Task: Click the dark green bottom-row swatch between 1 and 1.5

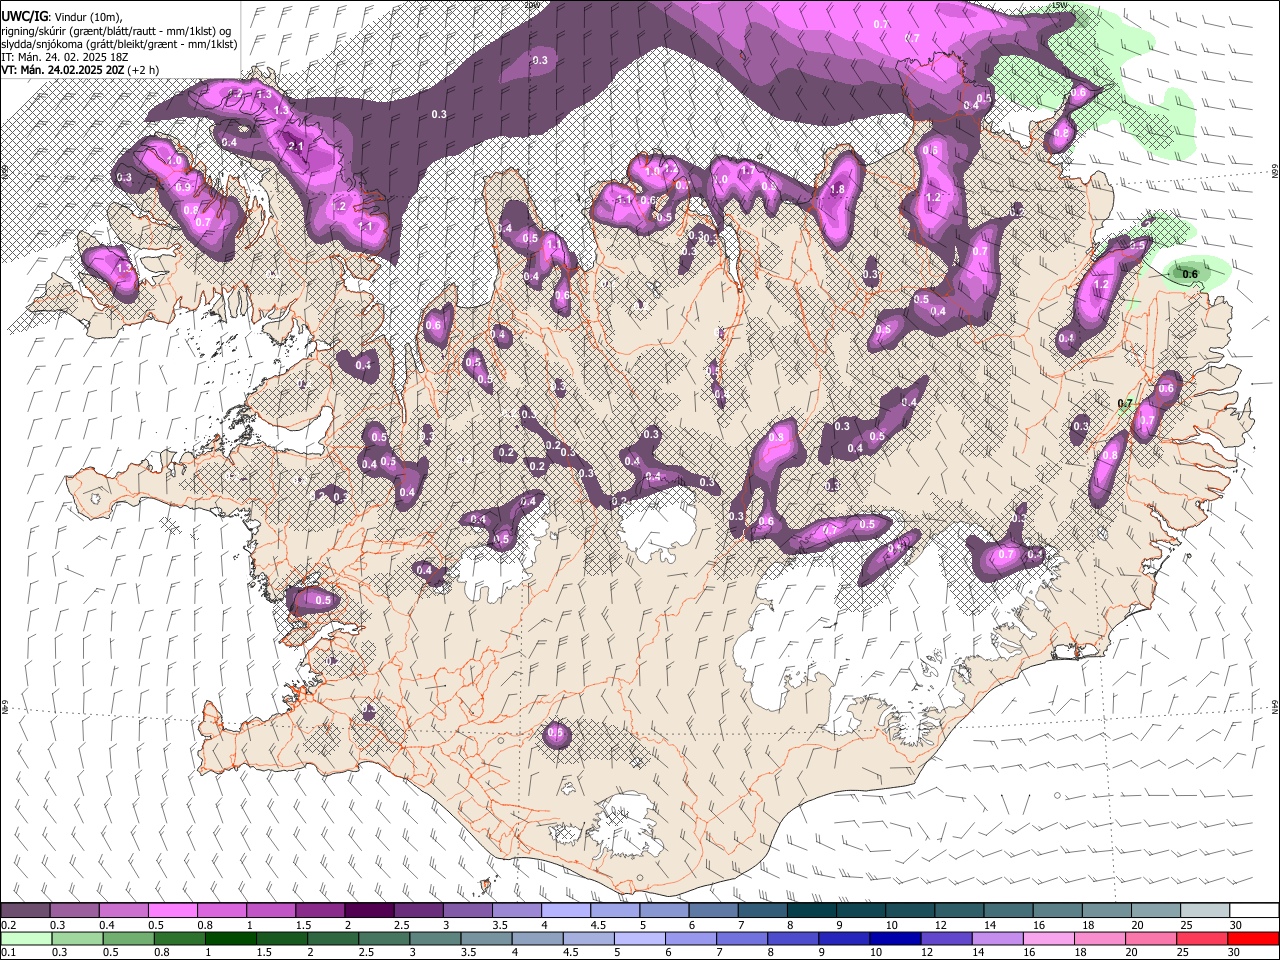Action: 231,938
